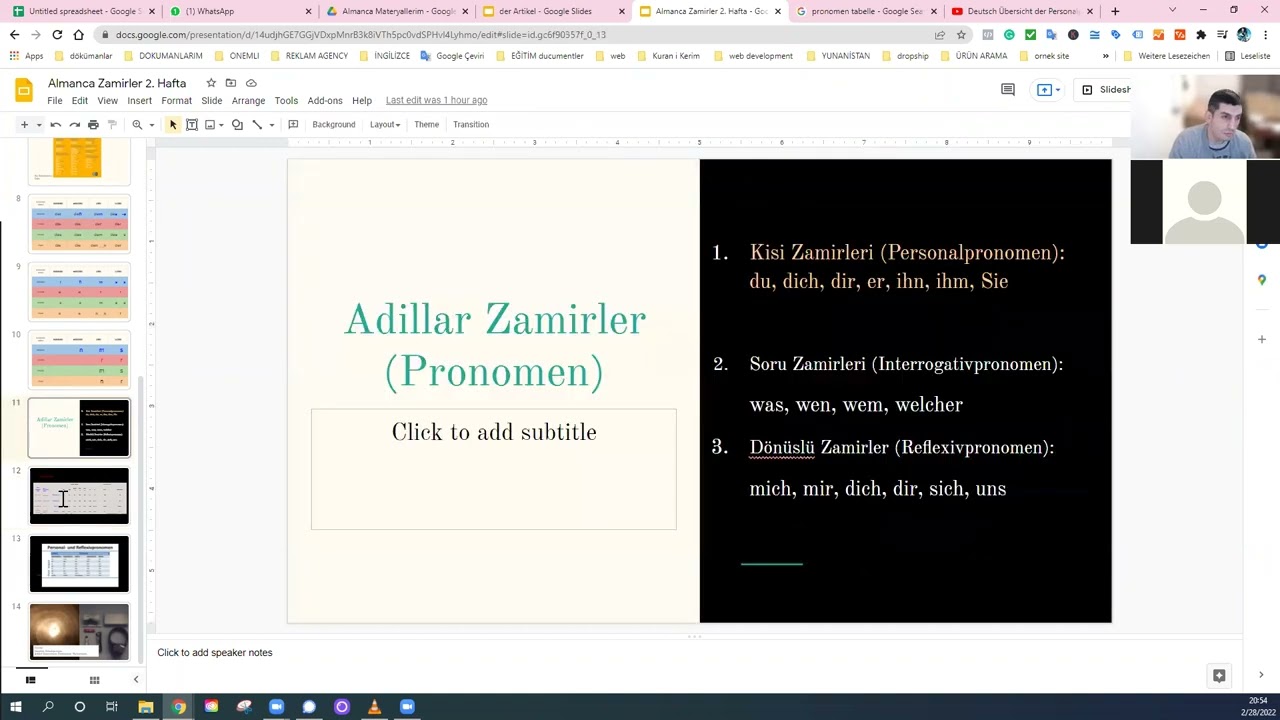Open VLC media player from the taskbar
The height and width of the screenshot is (720, 1280).
click(374, 707)
